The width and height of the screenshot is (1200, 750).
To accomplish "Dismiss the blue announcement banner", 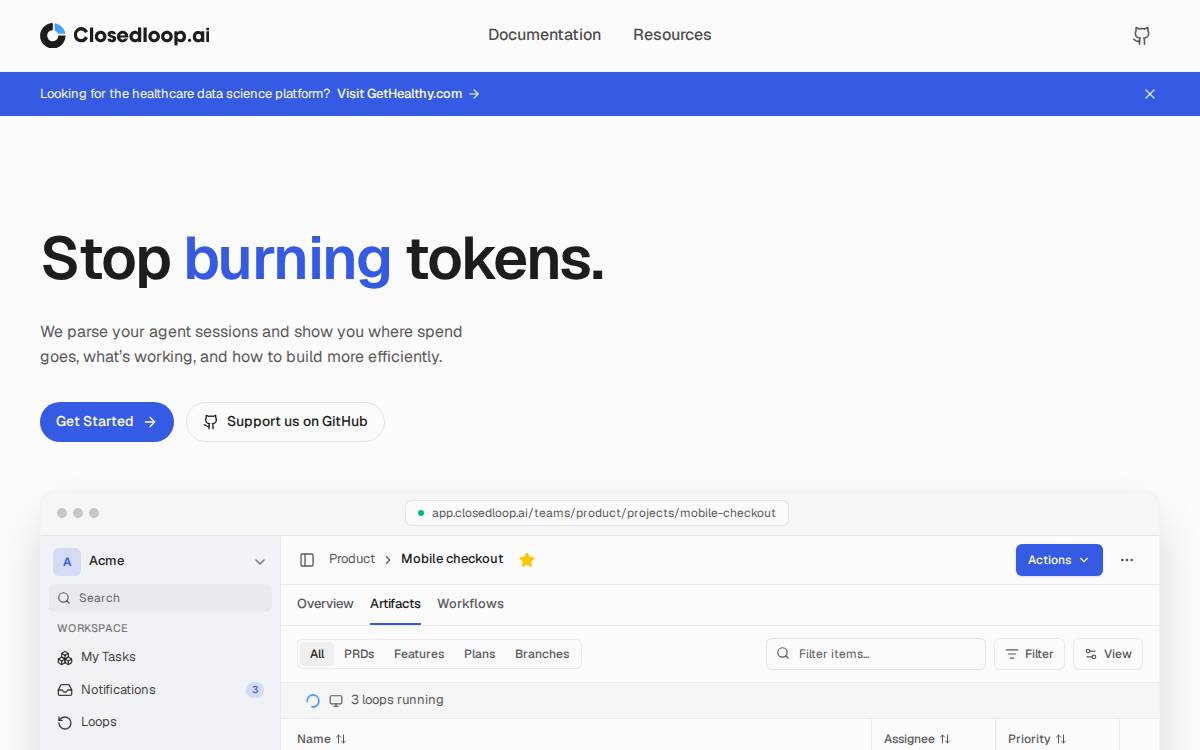I will (1150, 94).
